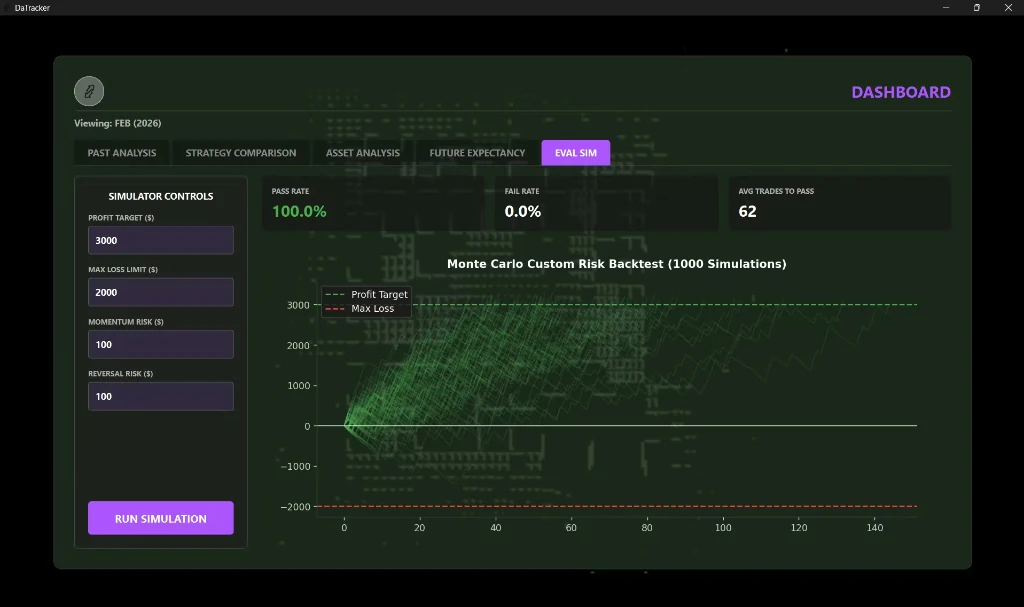Select the Reversal Risk input box
The height and width of the screenshot is (607, 1024).
[160, 396]
